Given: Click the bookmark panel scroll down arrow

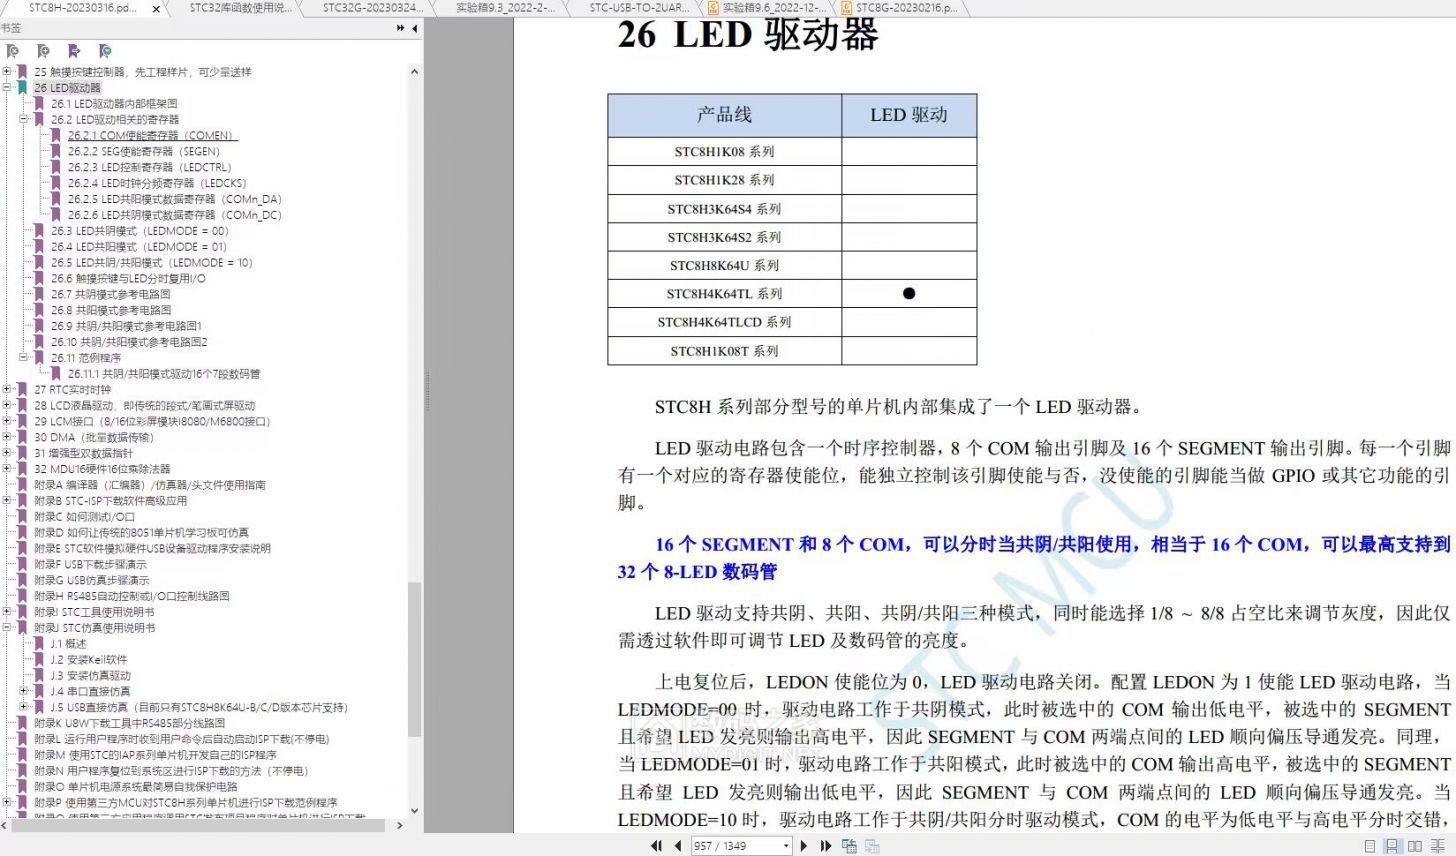Looking at the screenshot, I should coord(415,811).
